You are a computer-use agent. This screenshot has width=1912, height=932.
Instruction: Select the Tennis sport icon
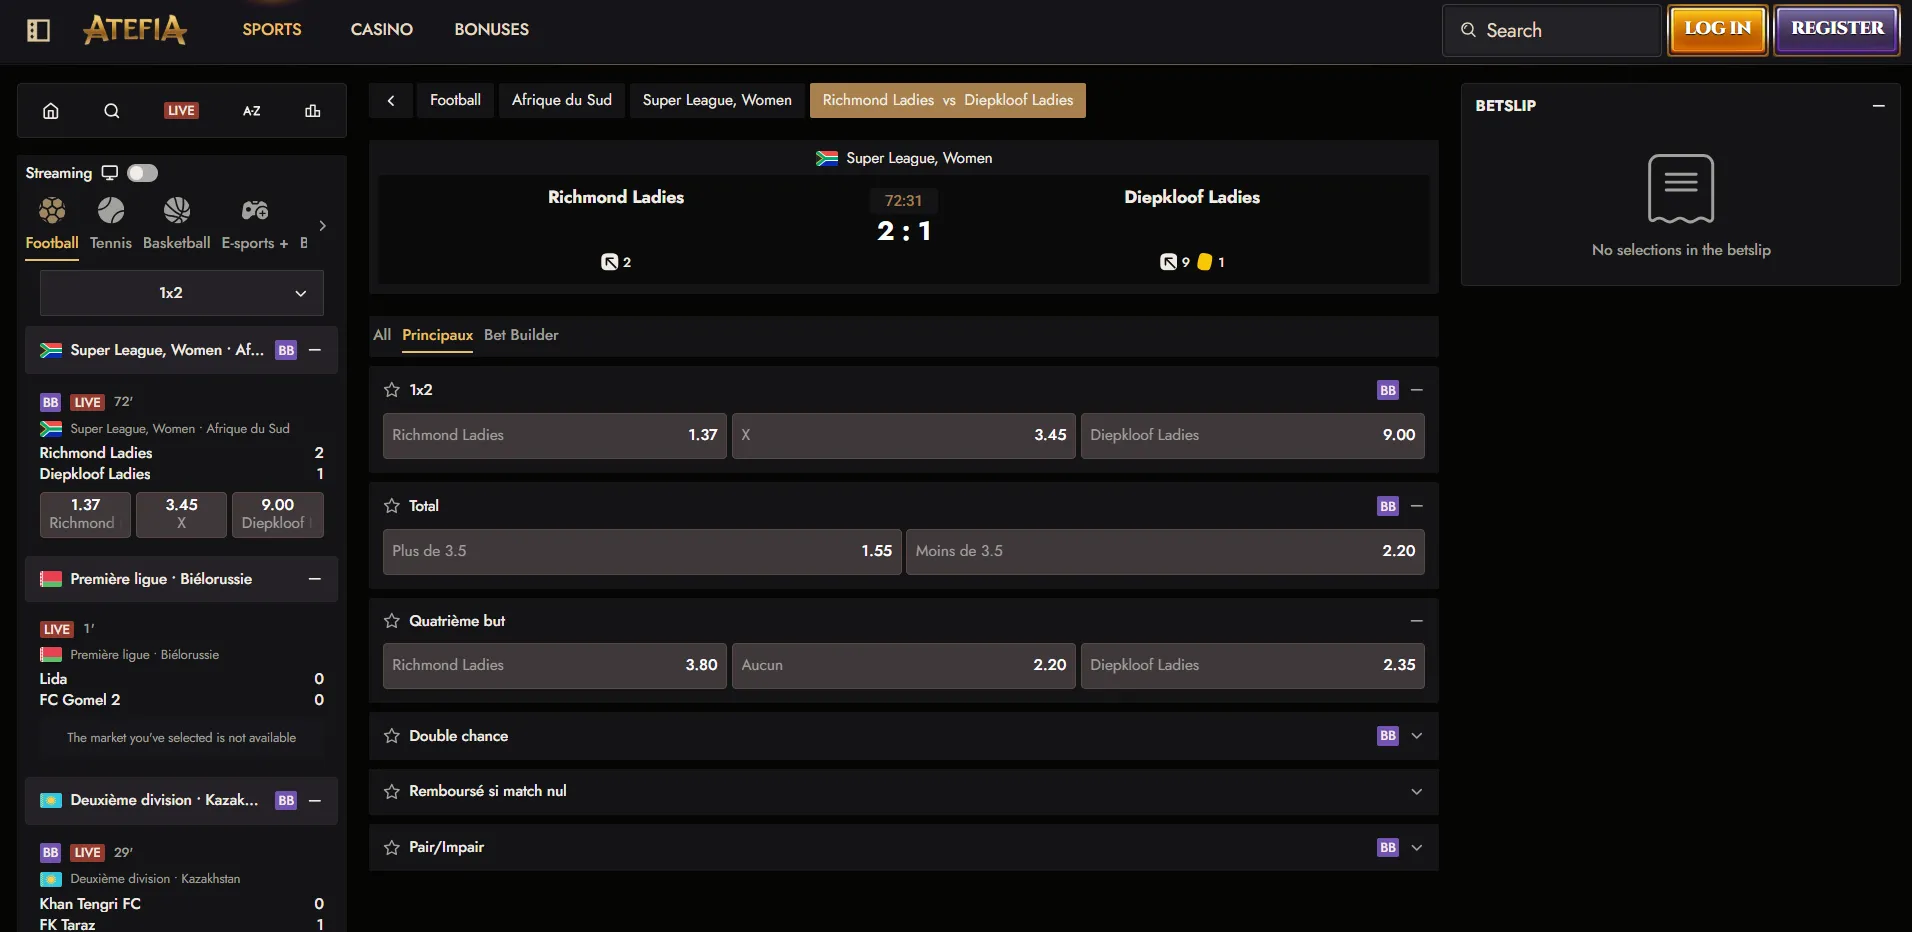point(111,210)
